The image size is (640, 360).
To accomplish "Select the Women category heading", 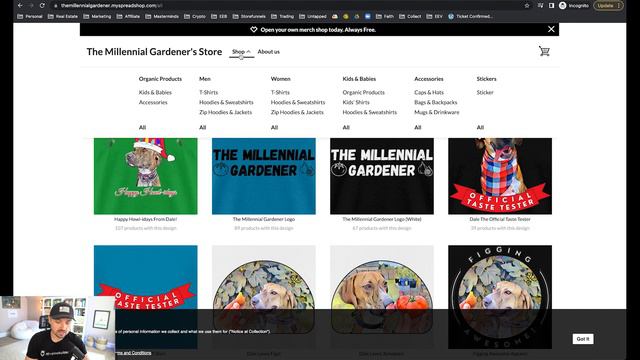I will click(280, 79).
